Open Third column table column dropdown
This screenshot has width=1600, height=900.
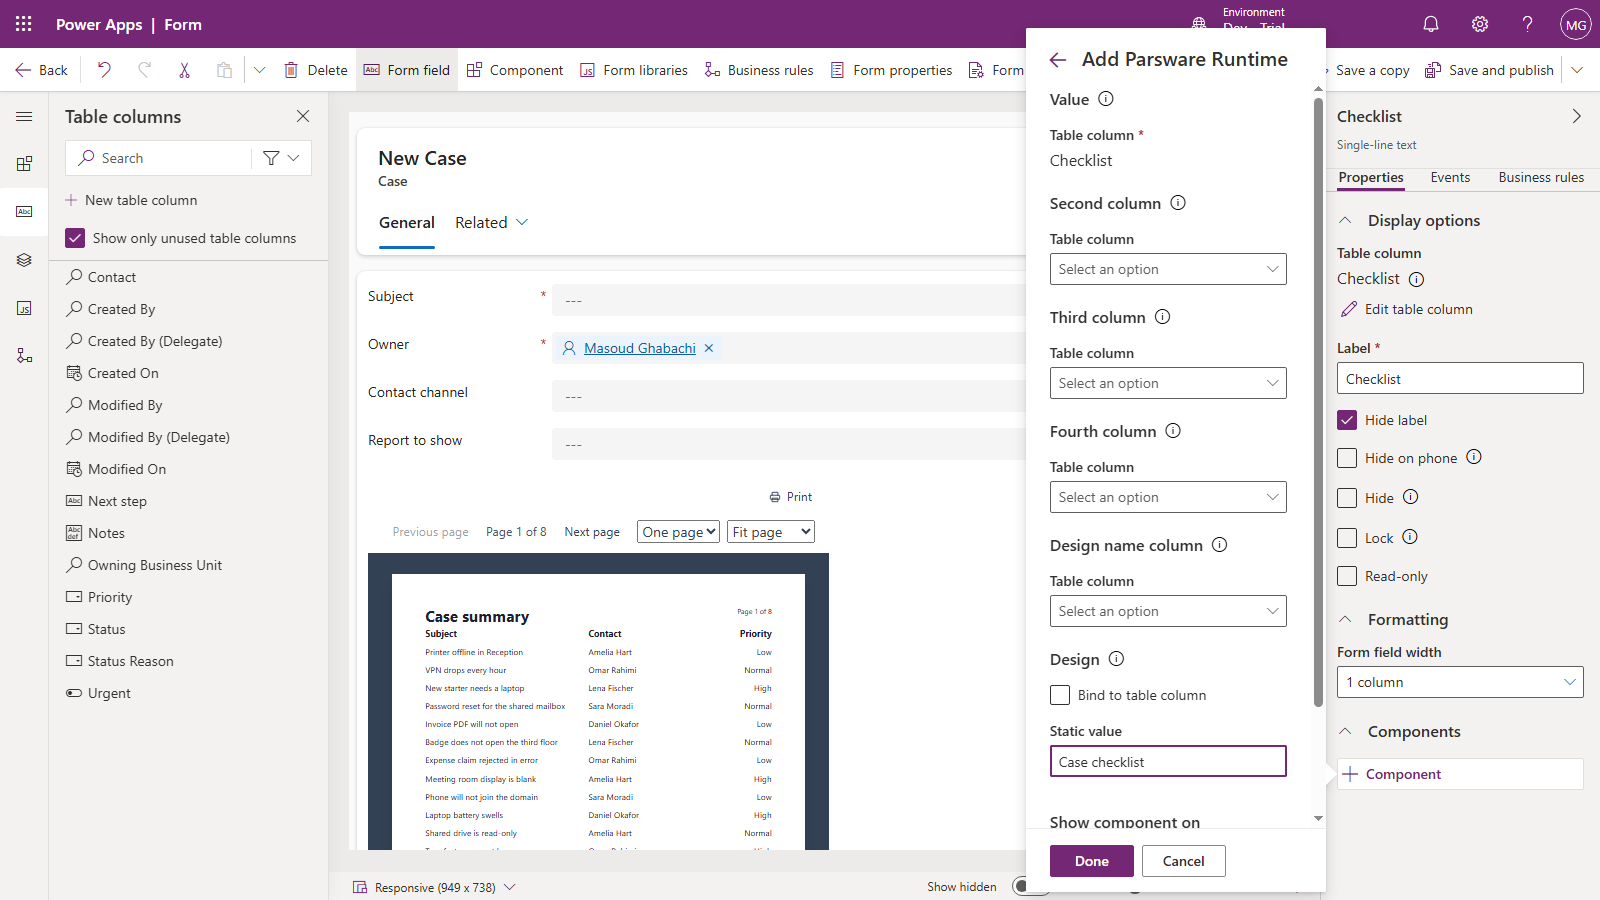pyautogui.click(x=1168, y=383)
